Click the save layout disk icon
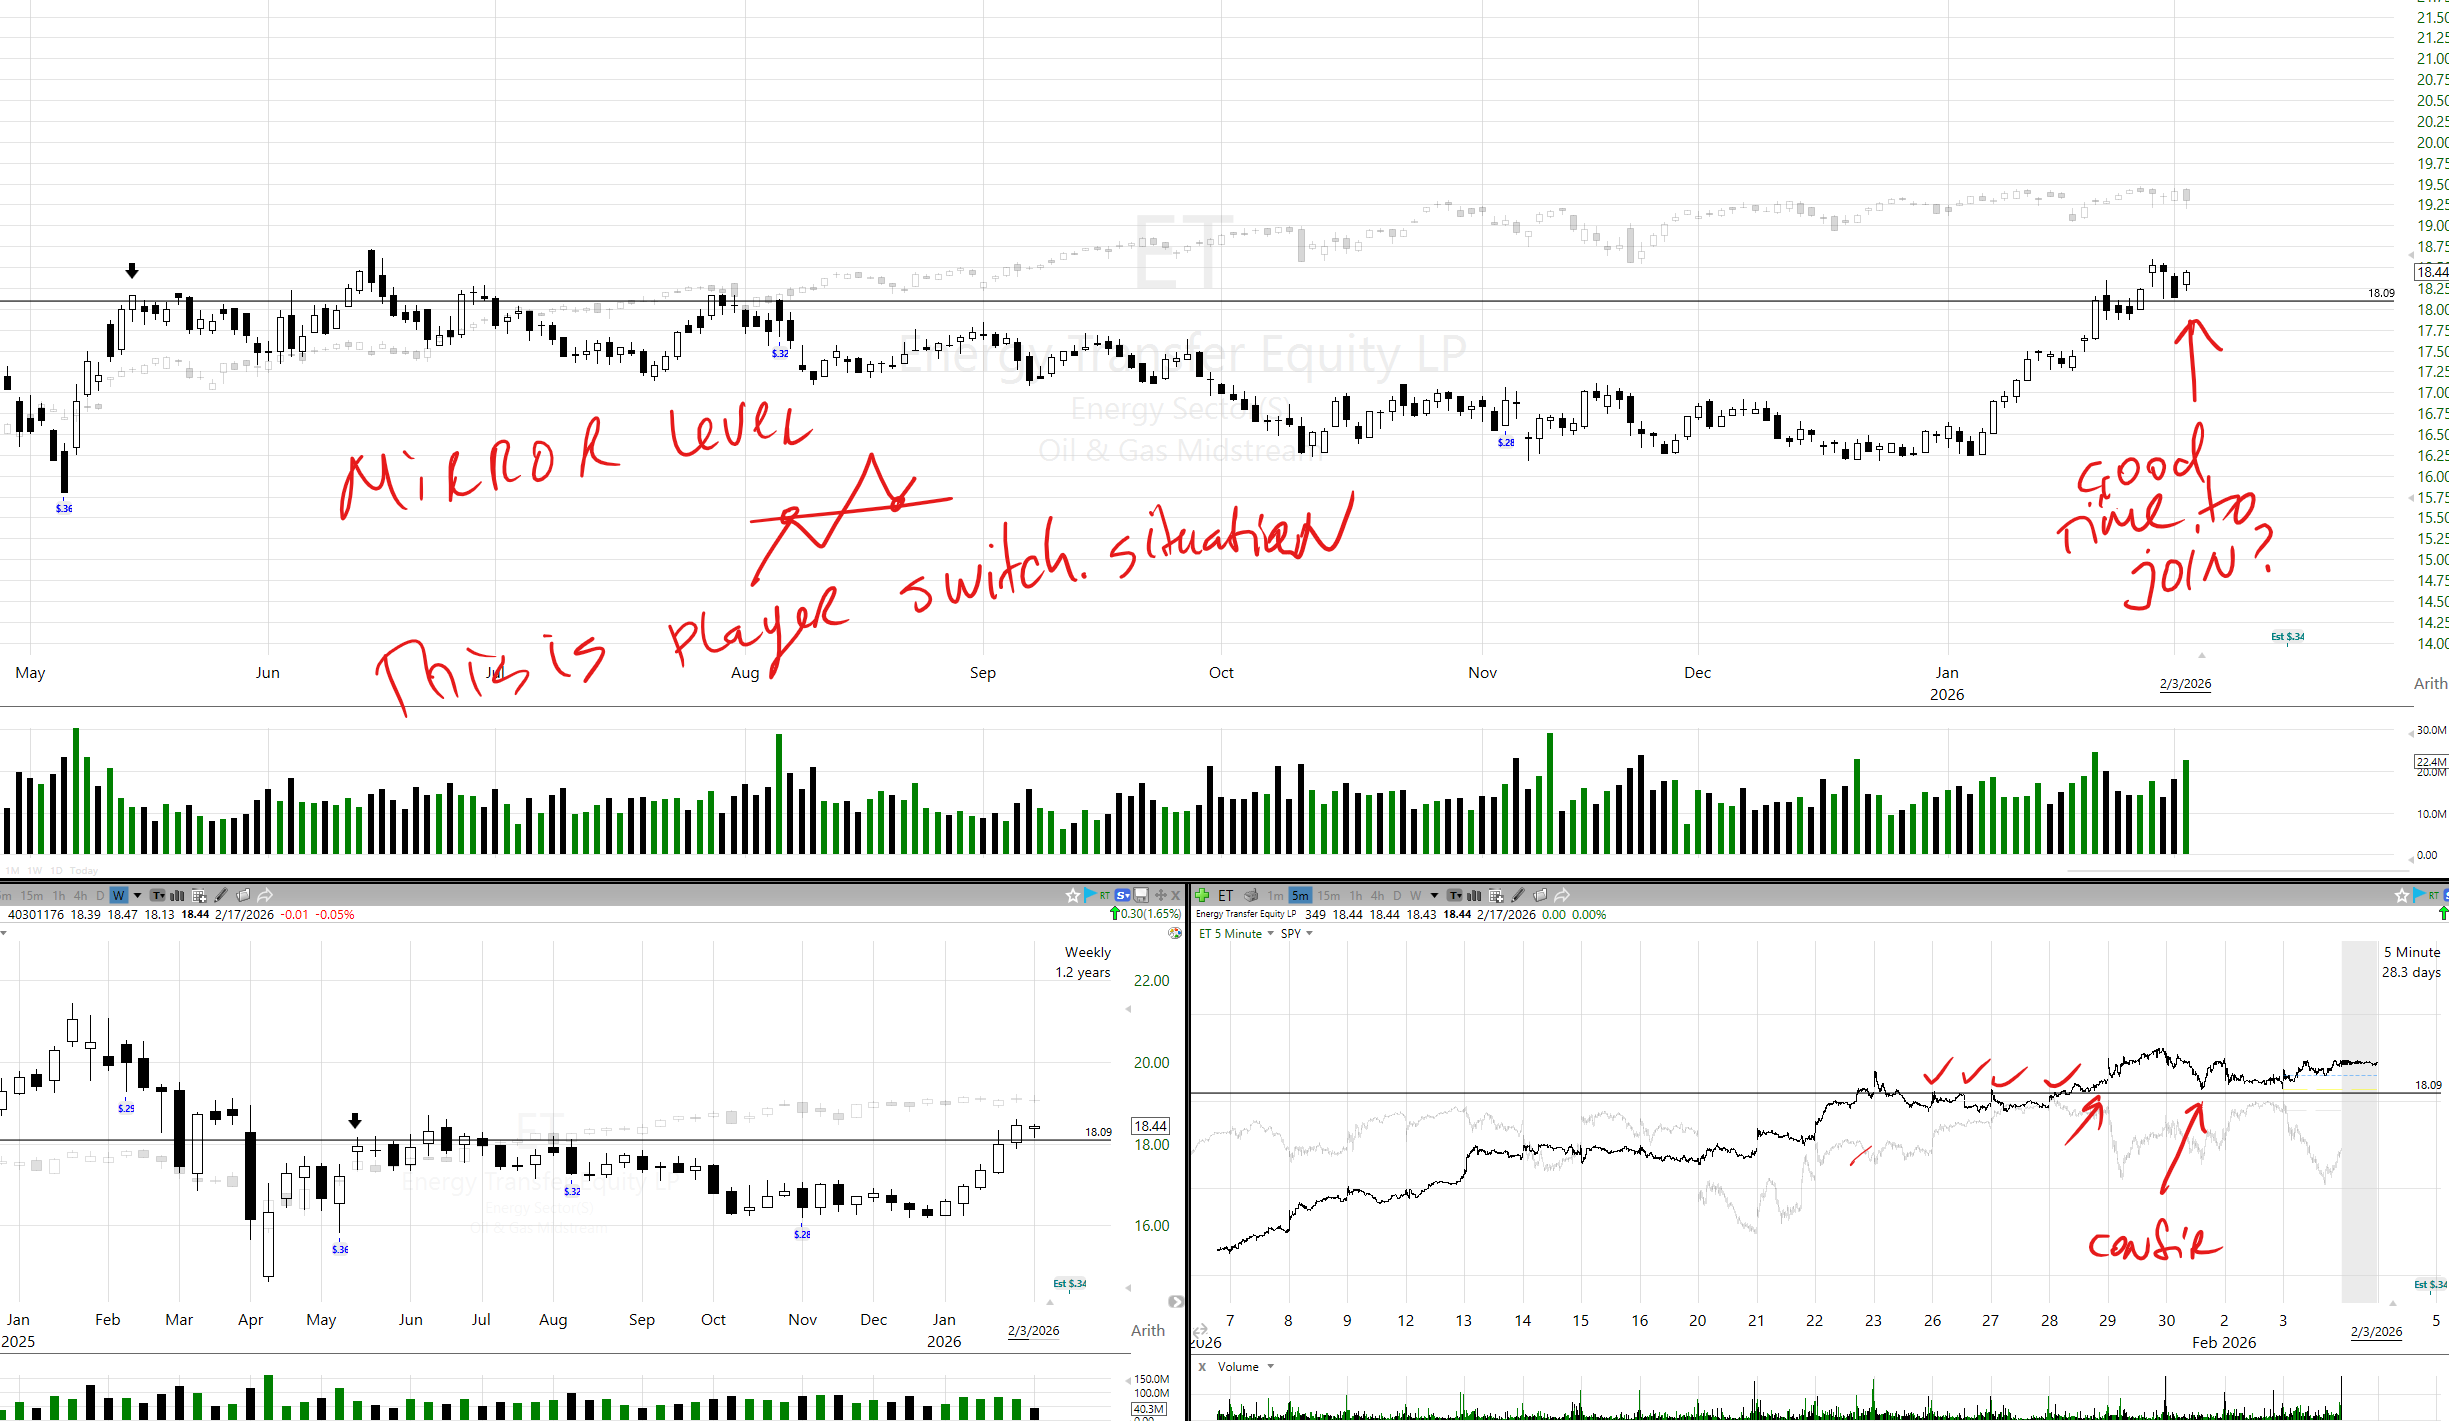The width and height of the screenshot is (2449, 1421). pyautogui.click(x=1141, y=895)
